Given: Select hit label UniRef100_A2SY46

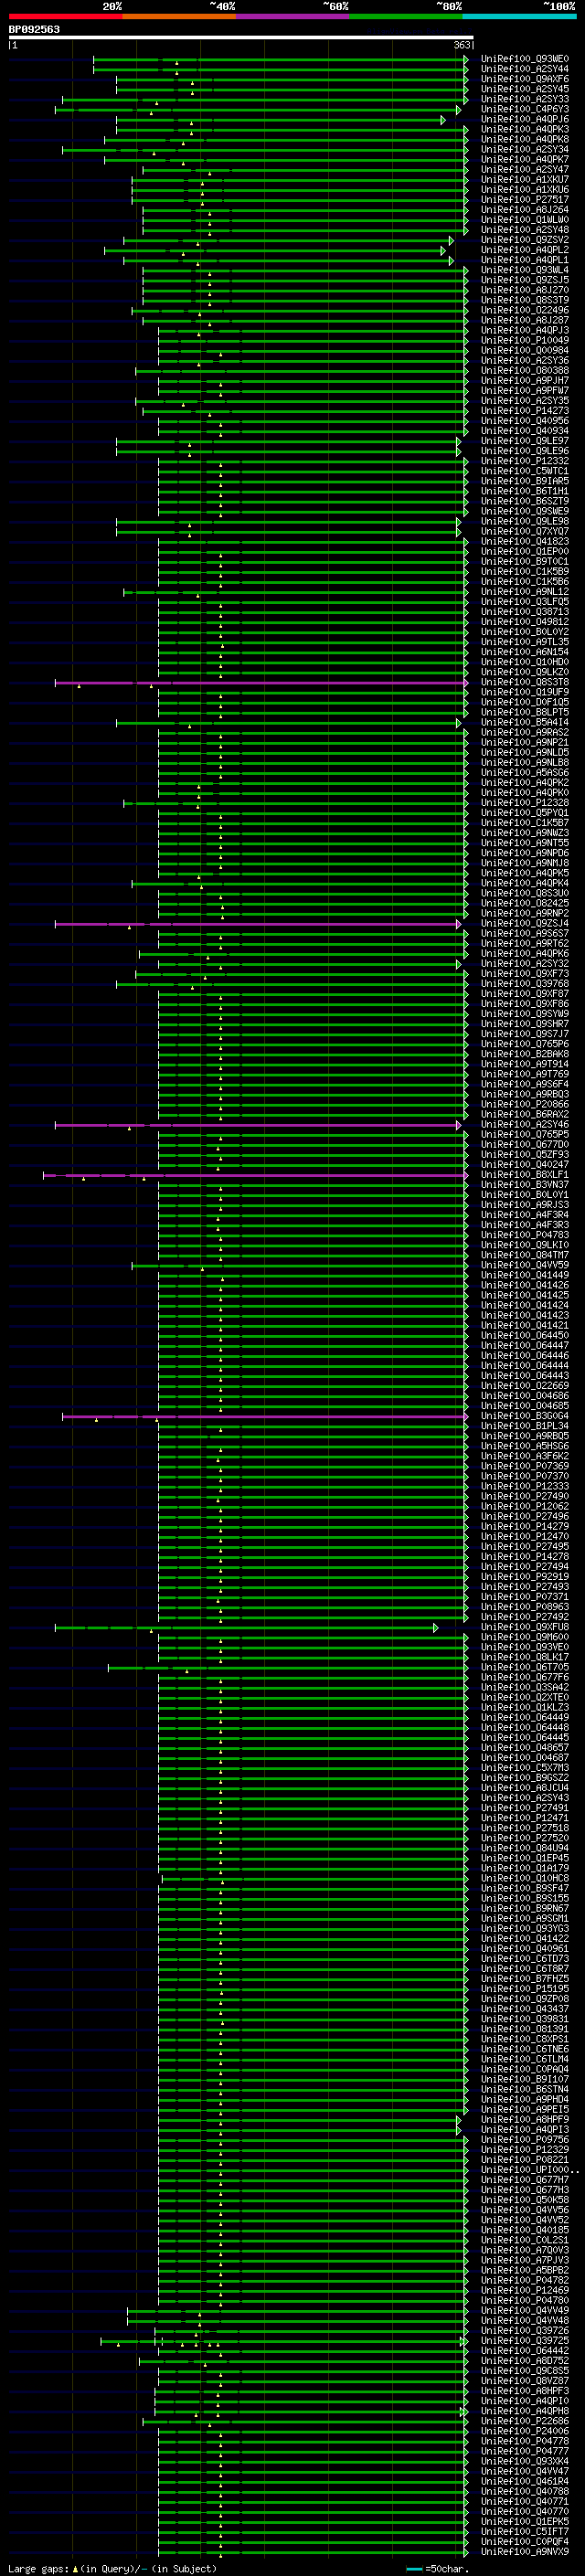Looking at the screenshot, I should pyautogui.click(x=524, y=1124).
